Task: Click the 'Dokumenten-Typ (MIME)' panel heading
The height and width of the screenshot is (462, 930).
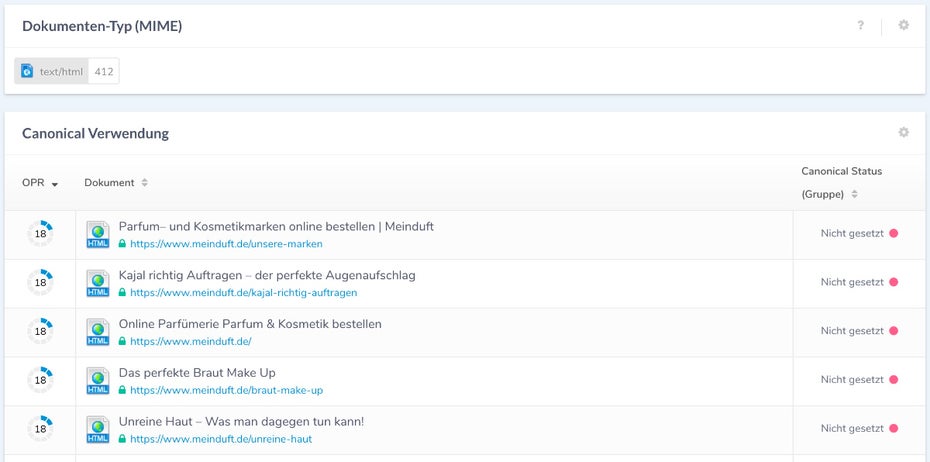Action: tap(102, 26)
